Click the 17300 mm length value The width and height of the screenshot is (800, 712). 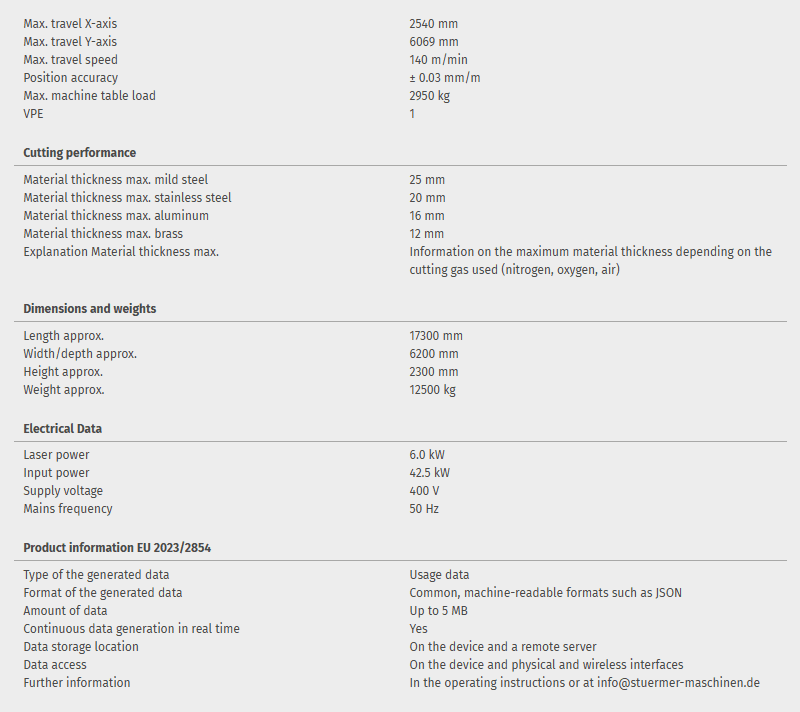point(436,336)
